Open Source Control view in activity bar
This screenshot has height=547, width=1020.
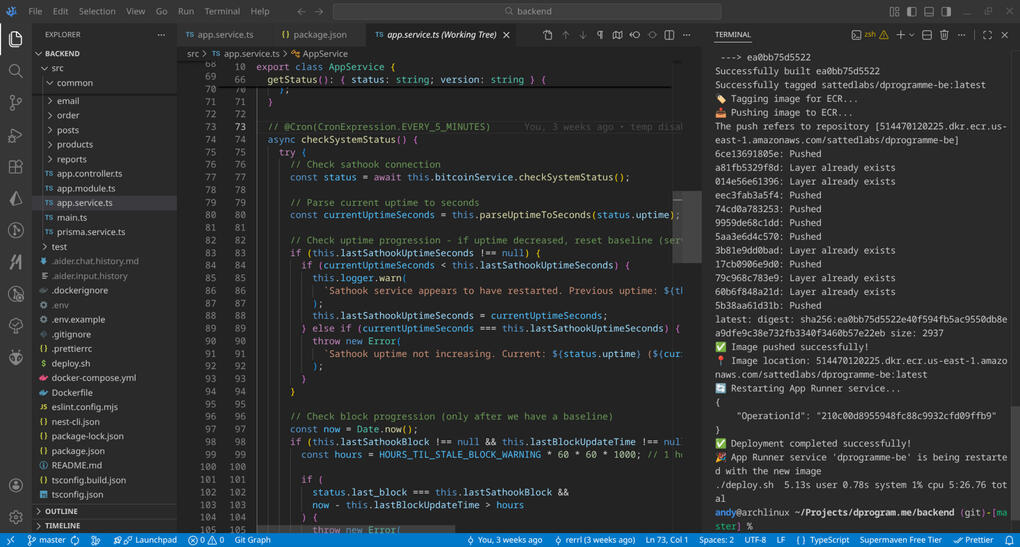coord(16,103)
